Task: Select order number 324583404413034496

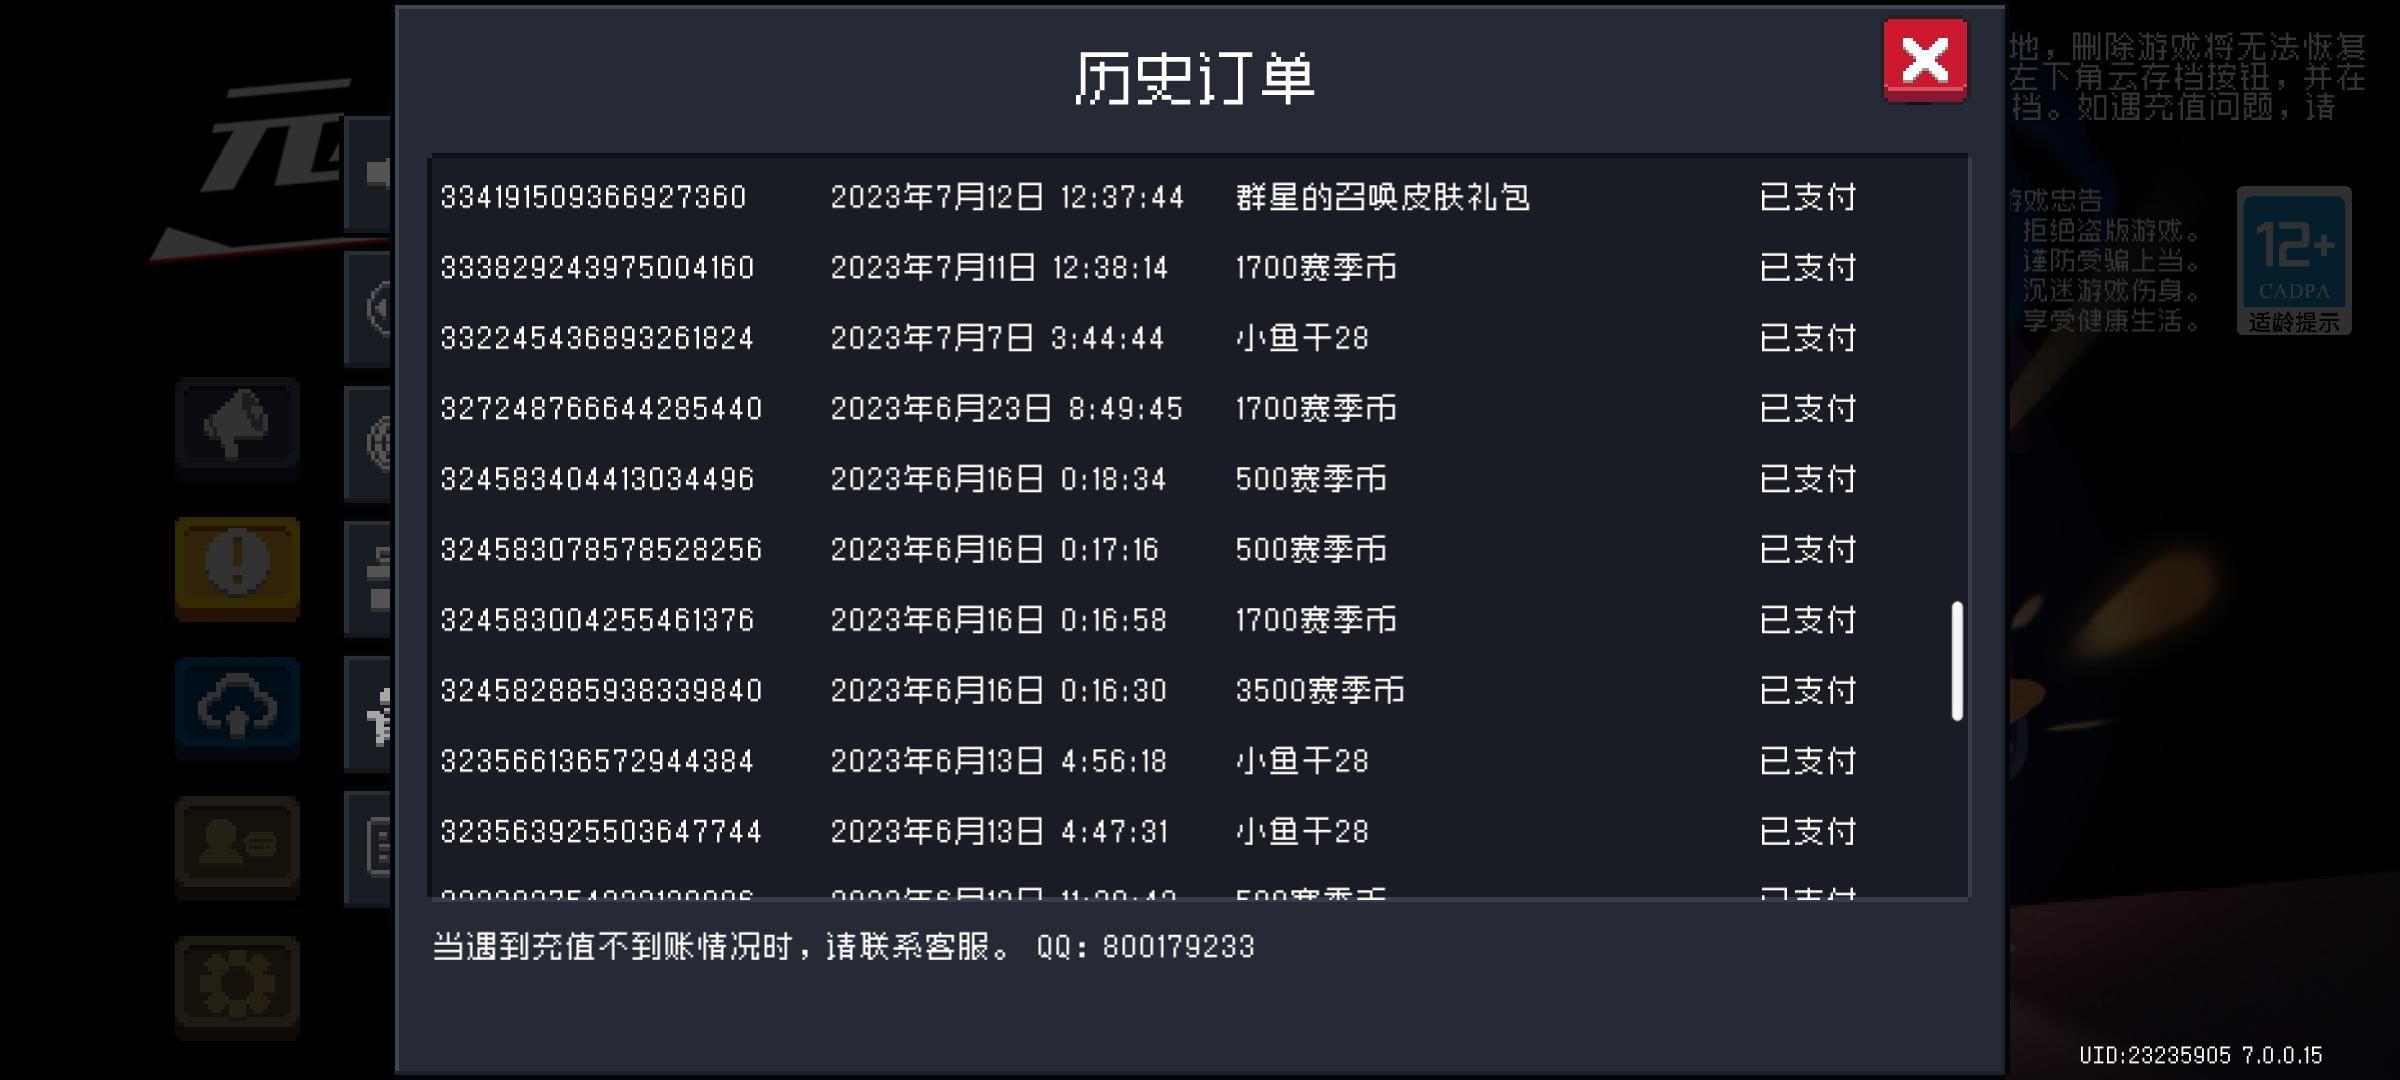Action: coord(597,479)
